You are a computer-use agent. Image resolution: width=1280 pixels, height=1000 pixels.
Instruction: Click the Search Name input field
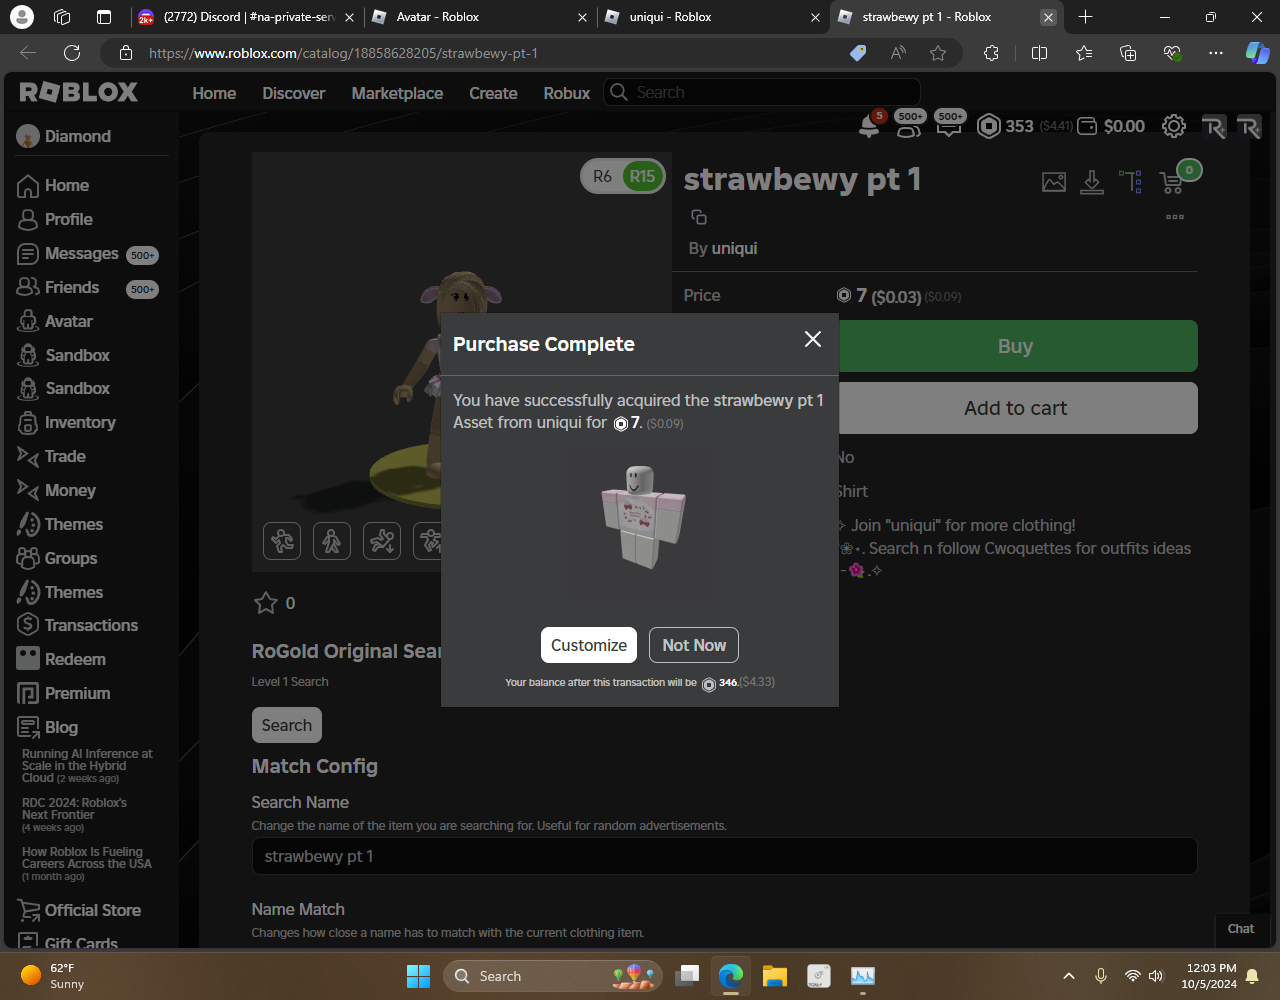pyautogui.click(x=725, y=856)
